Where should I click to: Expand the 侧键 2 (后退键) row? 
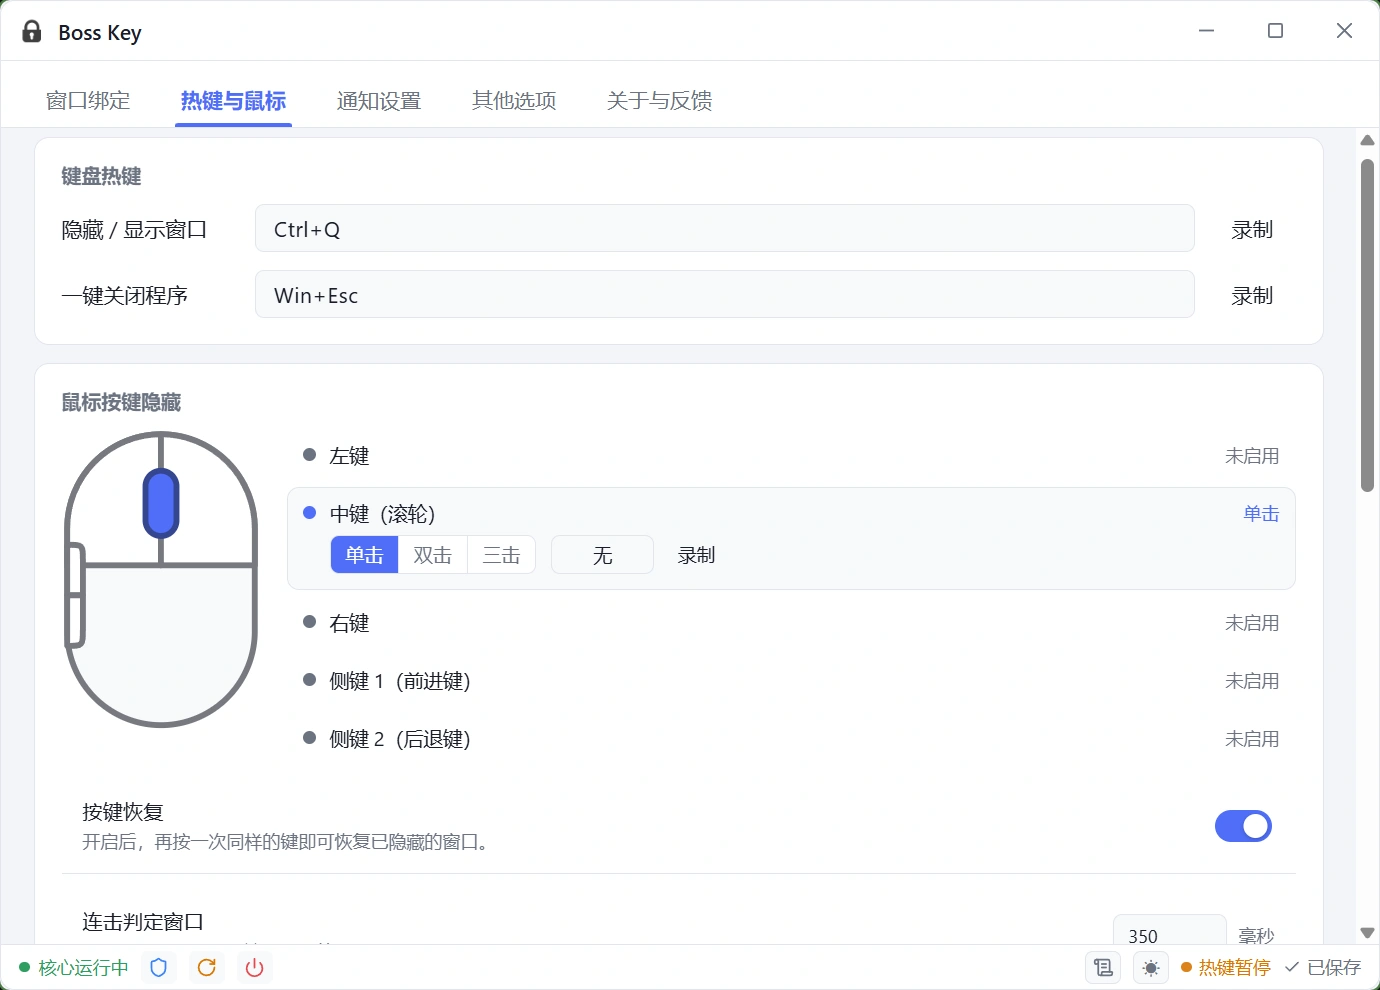point(791,739)
